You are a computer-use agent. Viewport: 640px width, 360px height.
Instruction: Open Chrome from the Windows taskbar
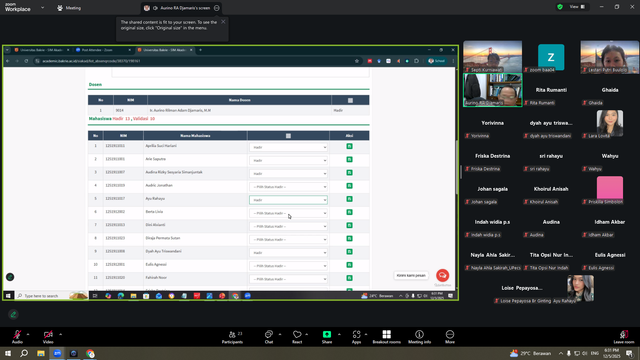[90, 353]
